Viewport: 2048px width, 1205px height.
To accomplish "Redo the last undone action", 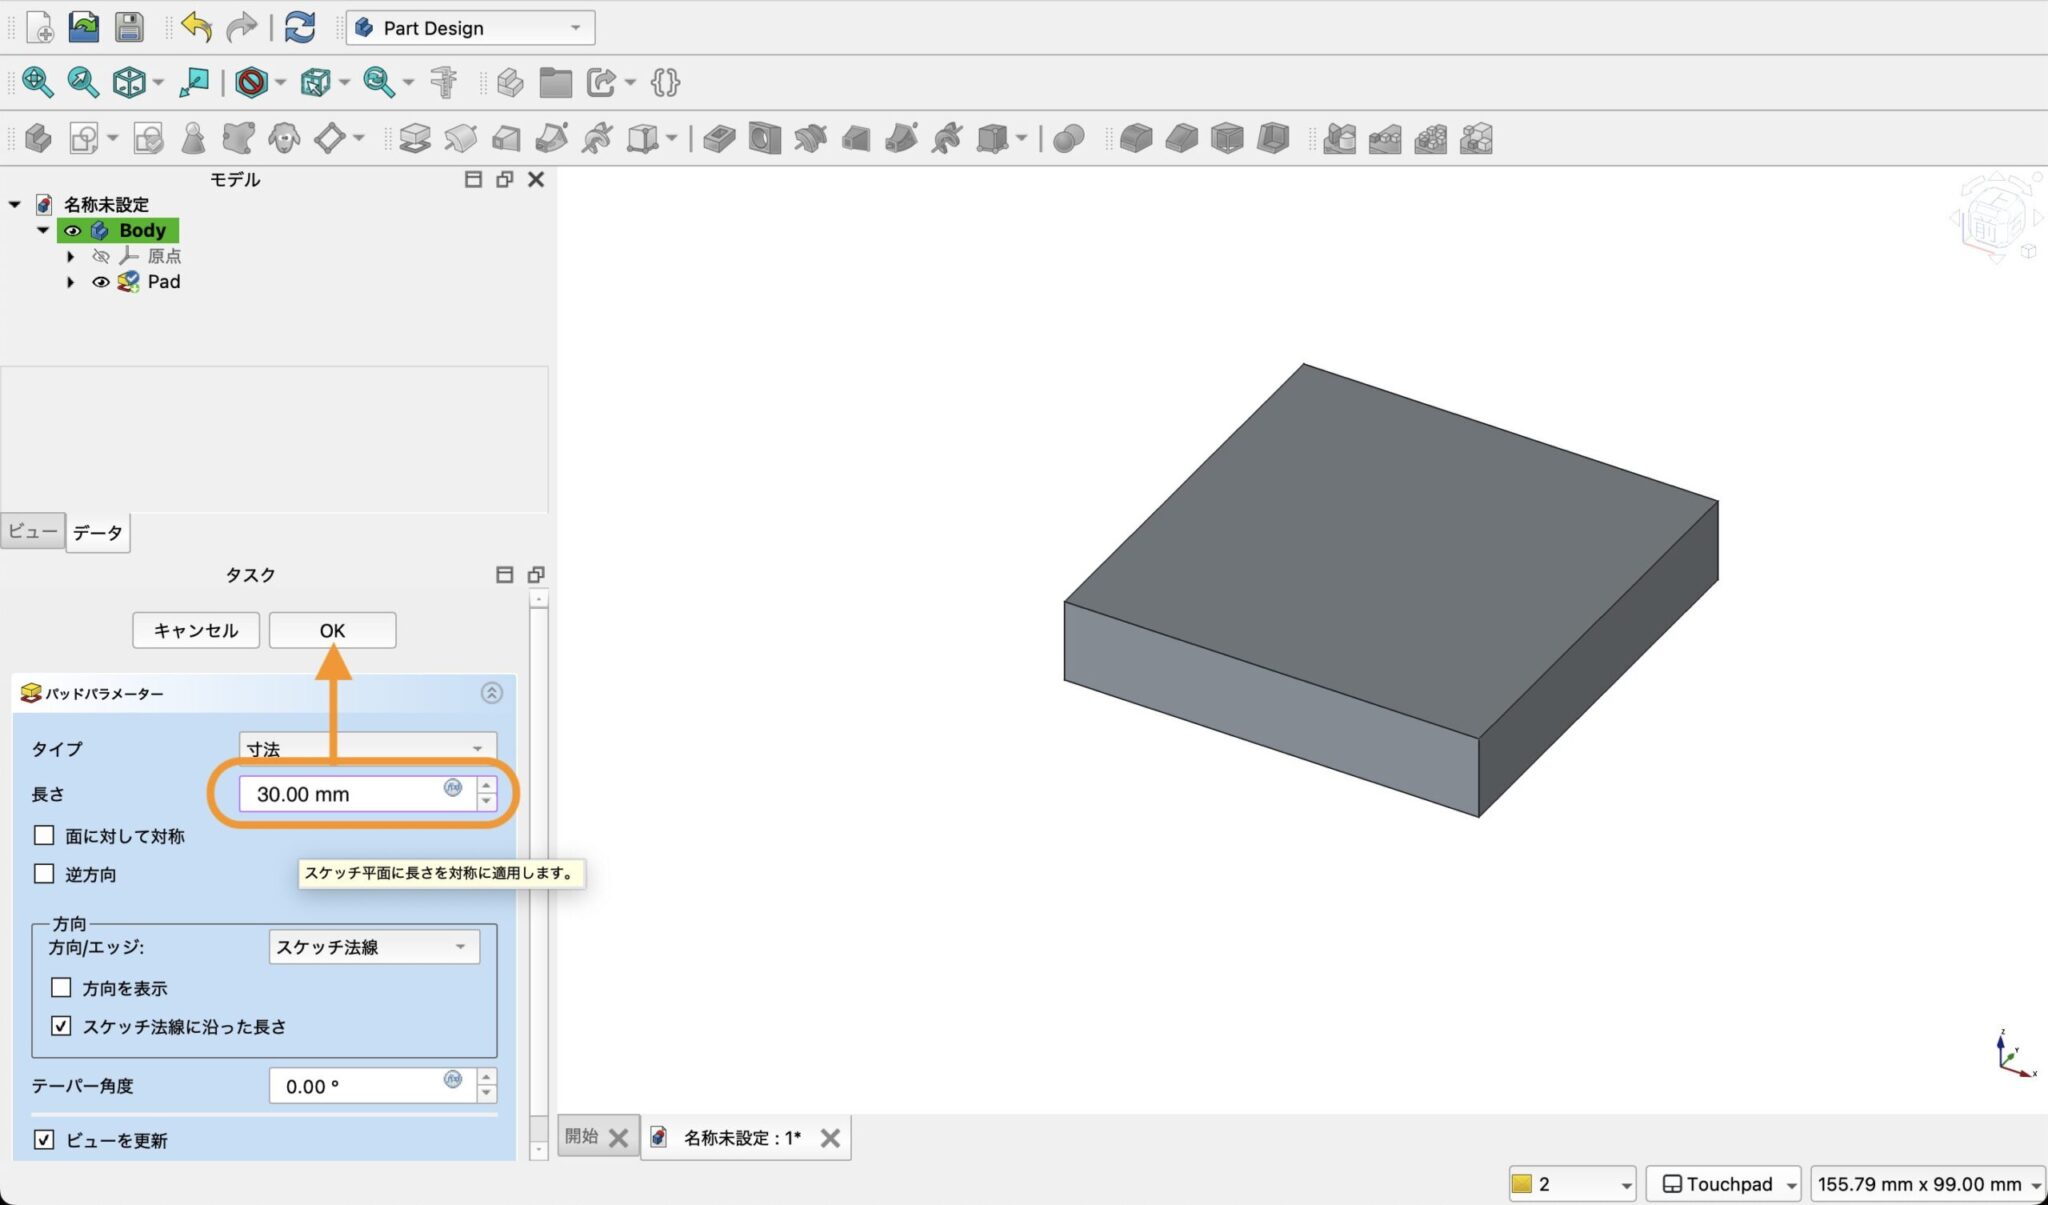I will (241, 27).
